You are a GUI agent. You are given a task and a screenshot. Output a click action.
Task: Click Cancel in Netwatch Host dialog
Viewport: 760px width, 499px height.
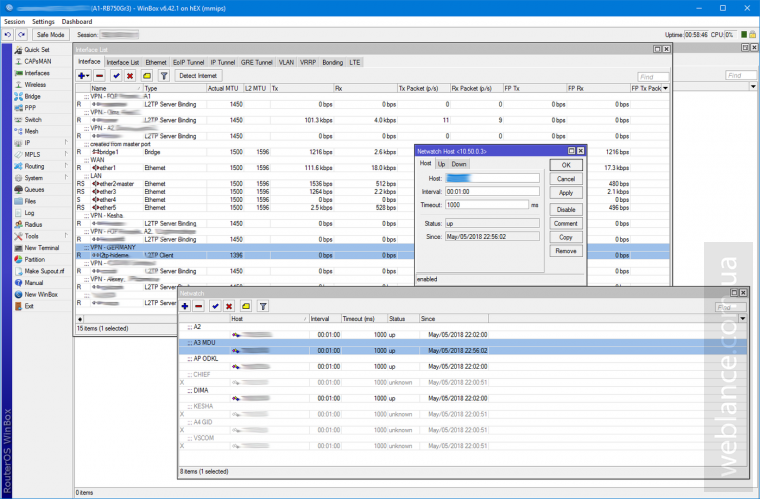(566, 179)
